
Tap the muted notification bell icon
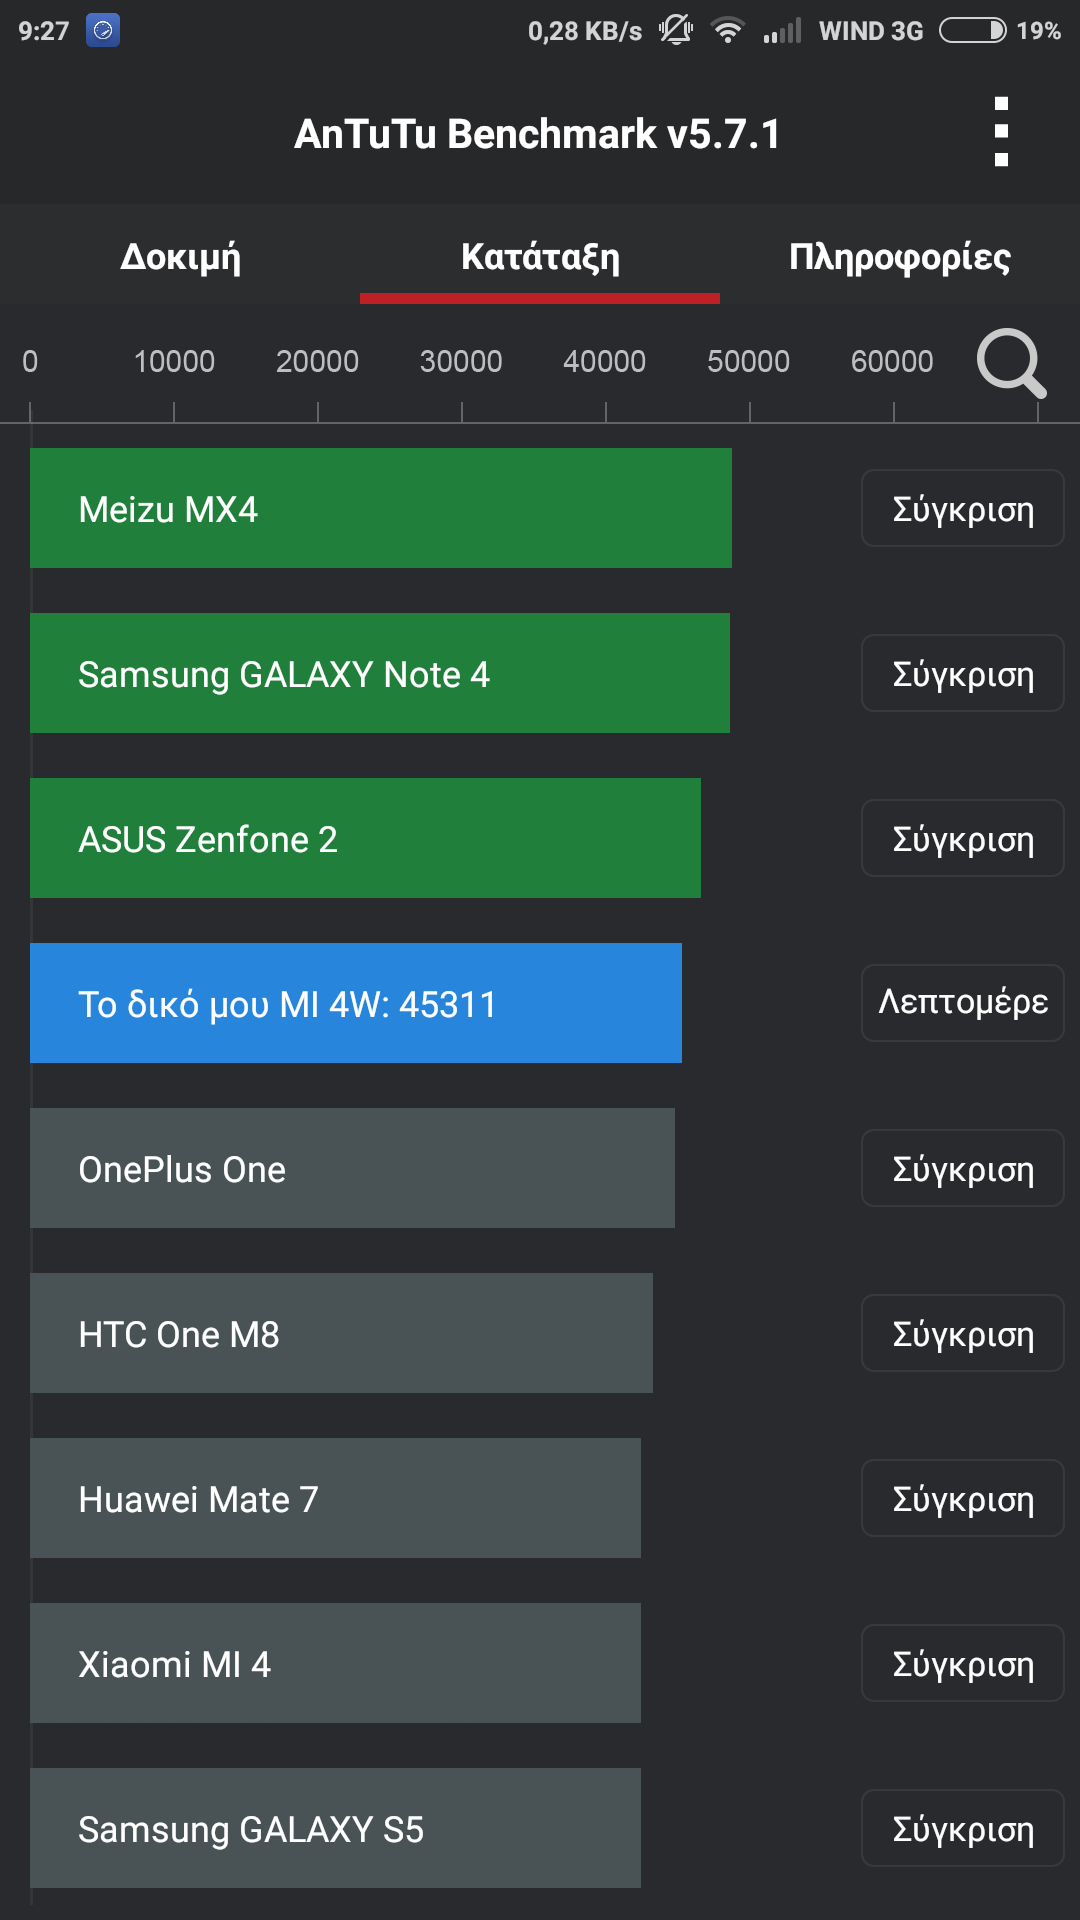676,31
